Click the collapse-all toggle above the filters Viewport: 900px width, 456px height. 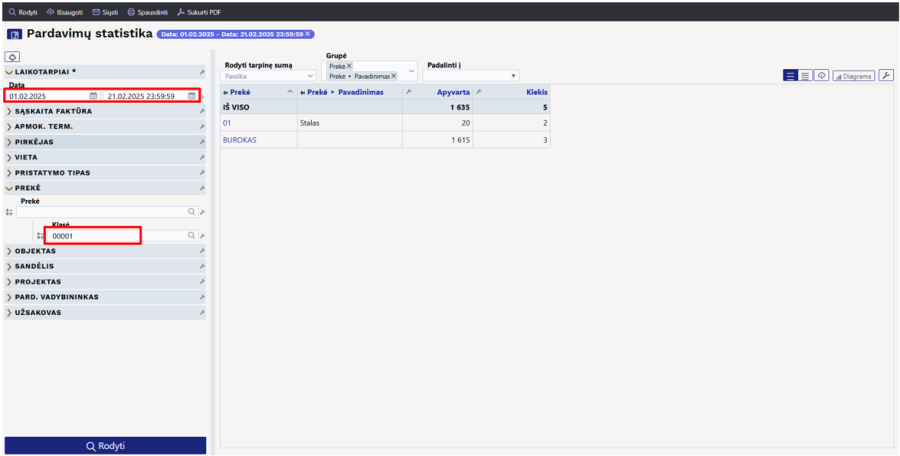(x=13, y=57)
